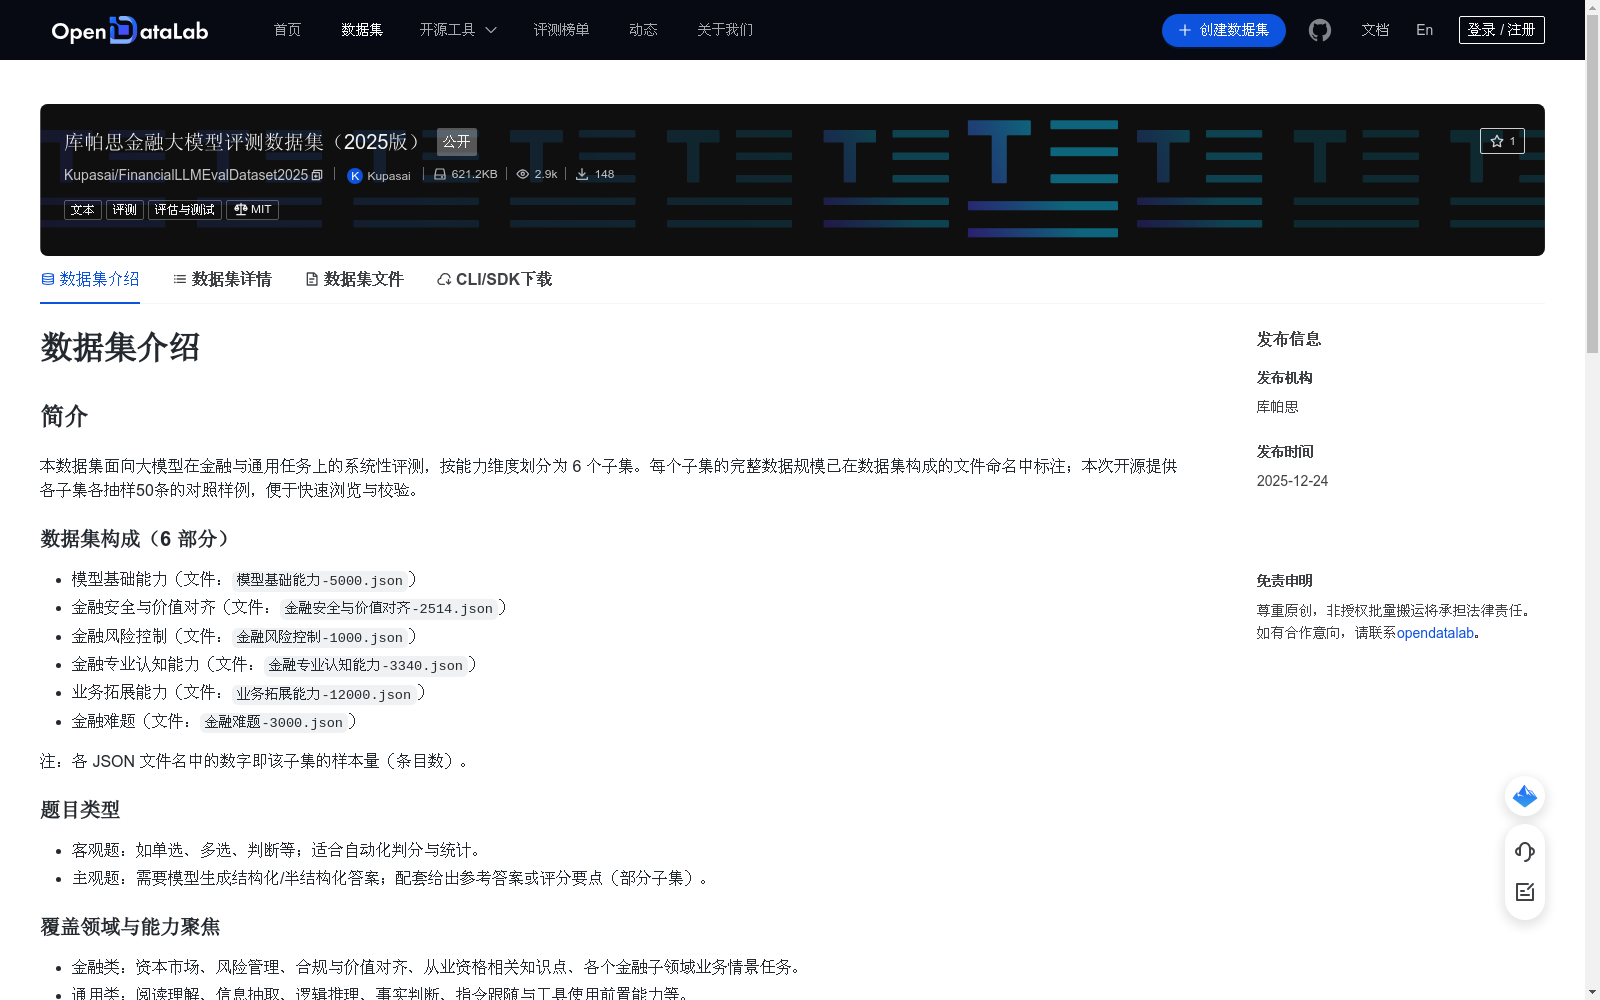Click the publish date 2025-12-24
1600x1000 pixels.
tap(1292, 481)
